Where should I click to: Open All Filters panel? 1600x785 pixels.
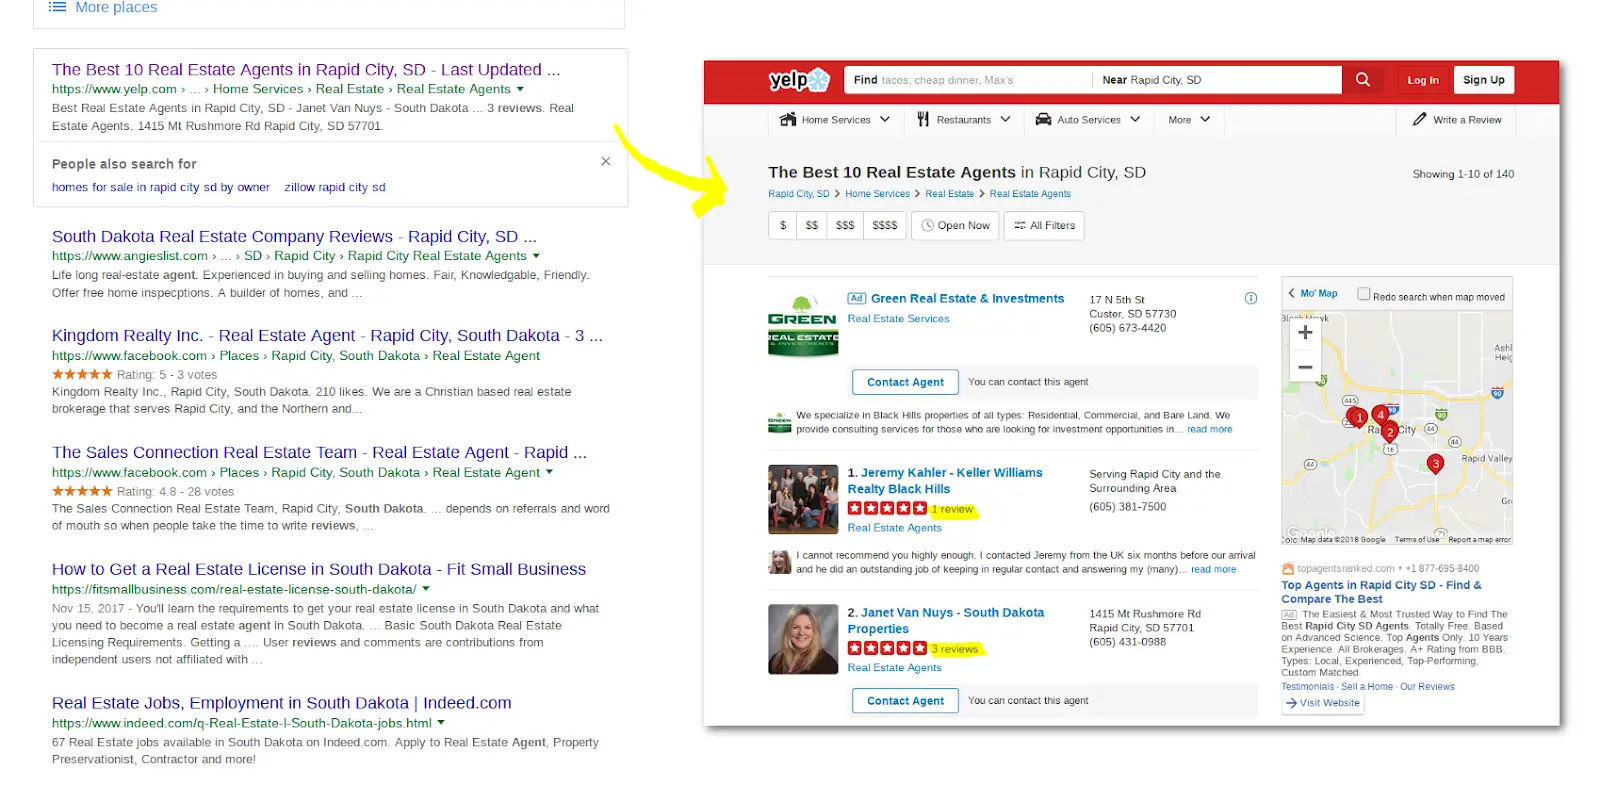click(1045, 225)
